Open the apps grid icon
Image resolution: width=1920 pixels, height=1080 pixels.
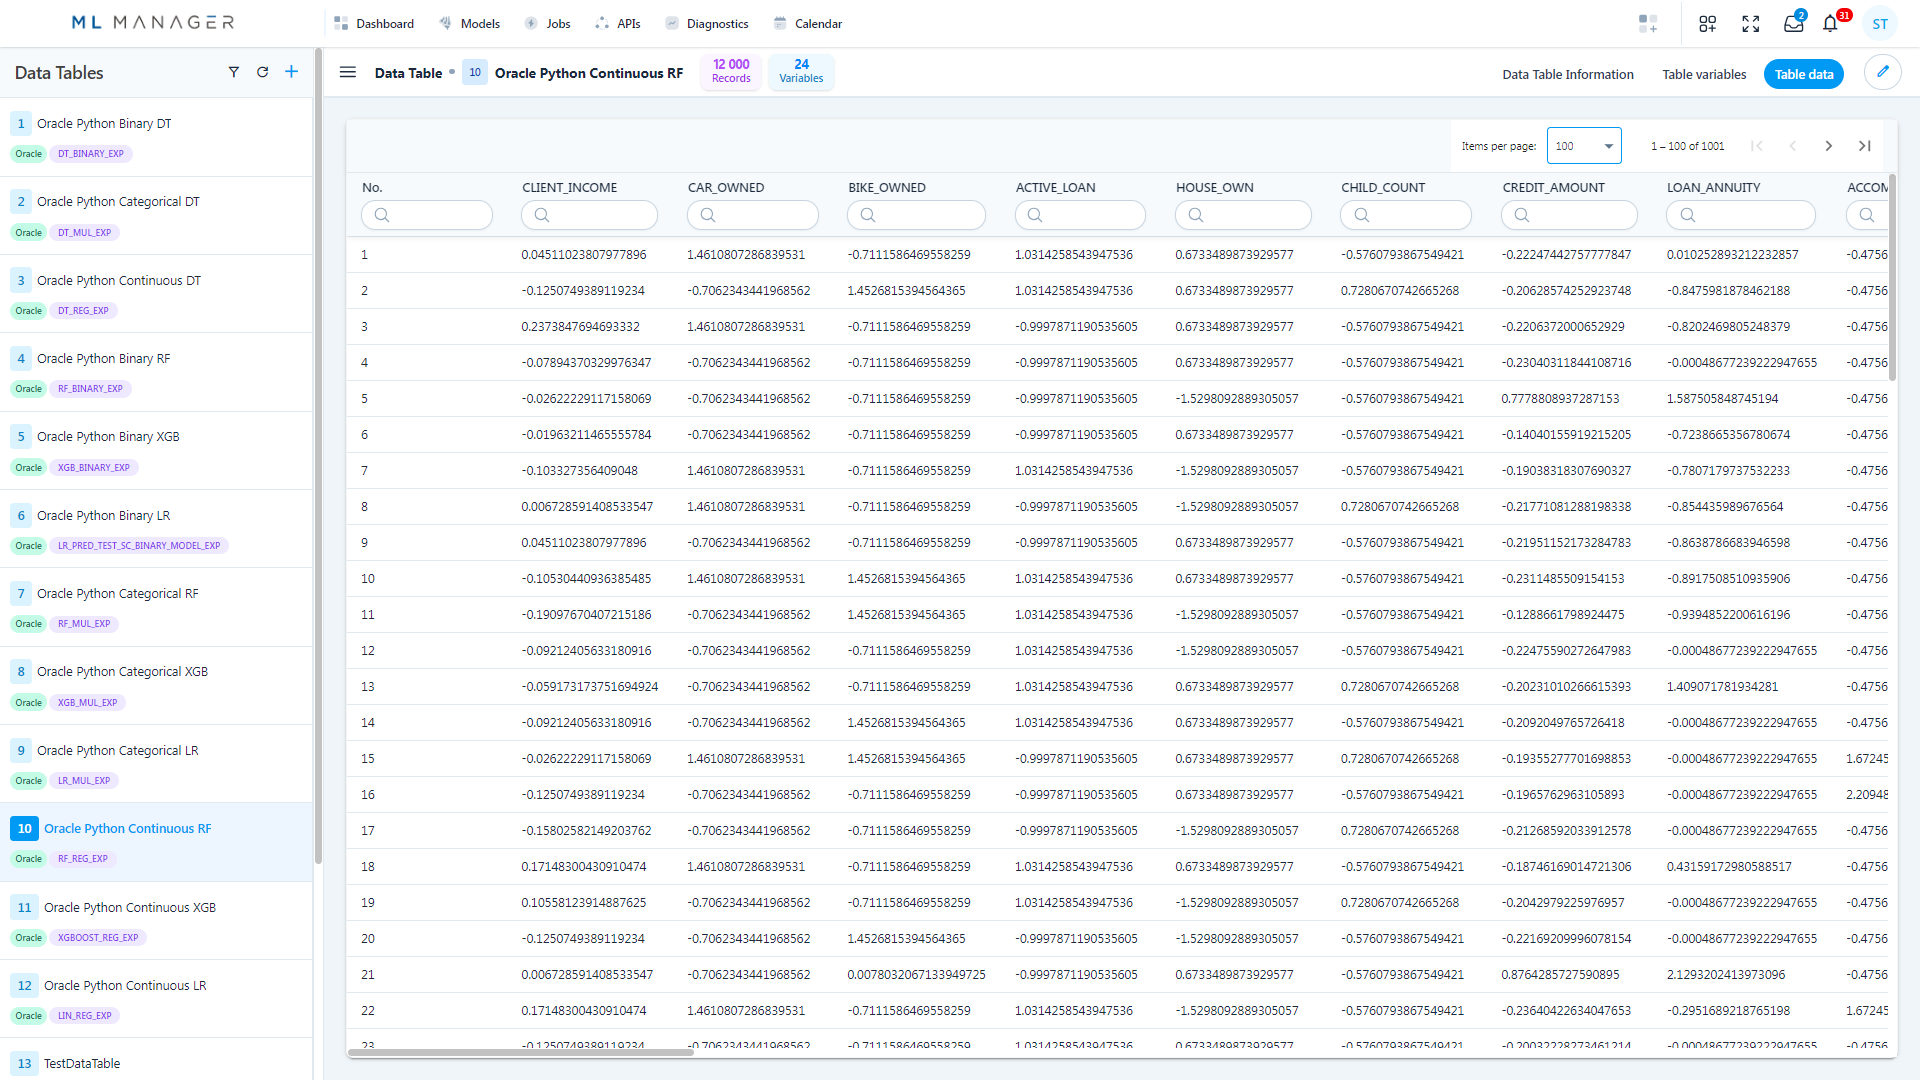click(x=1708, y=24)
